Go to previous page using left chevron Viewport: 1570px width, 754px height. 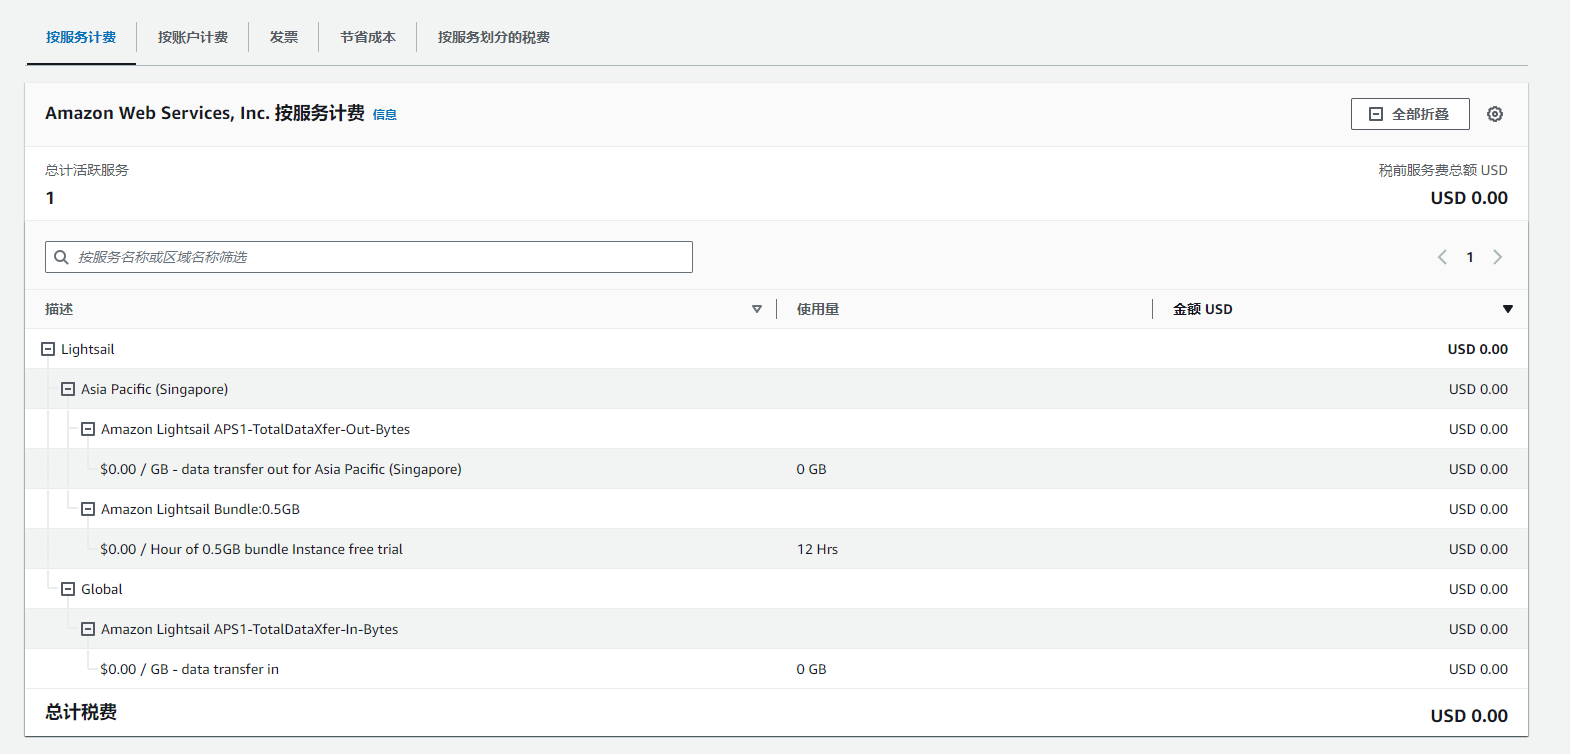[x=1442, y=257]
